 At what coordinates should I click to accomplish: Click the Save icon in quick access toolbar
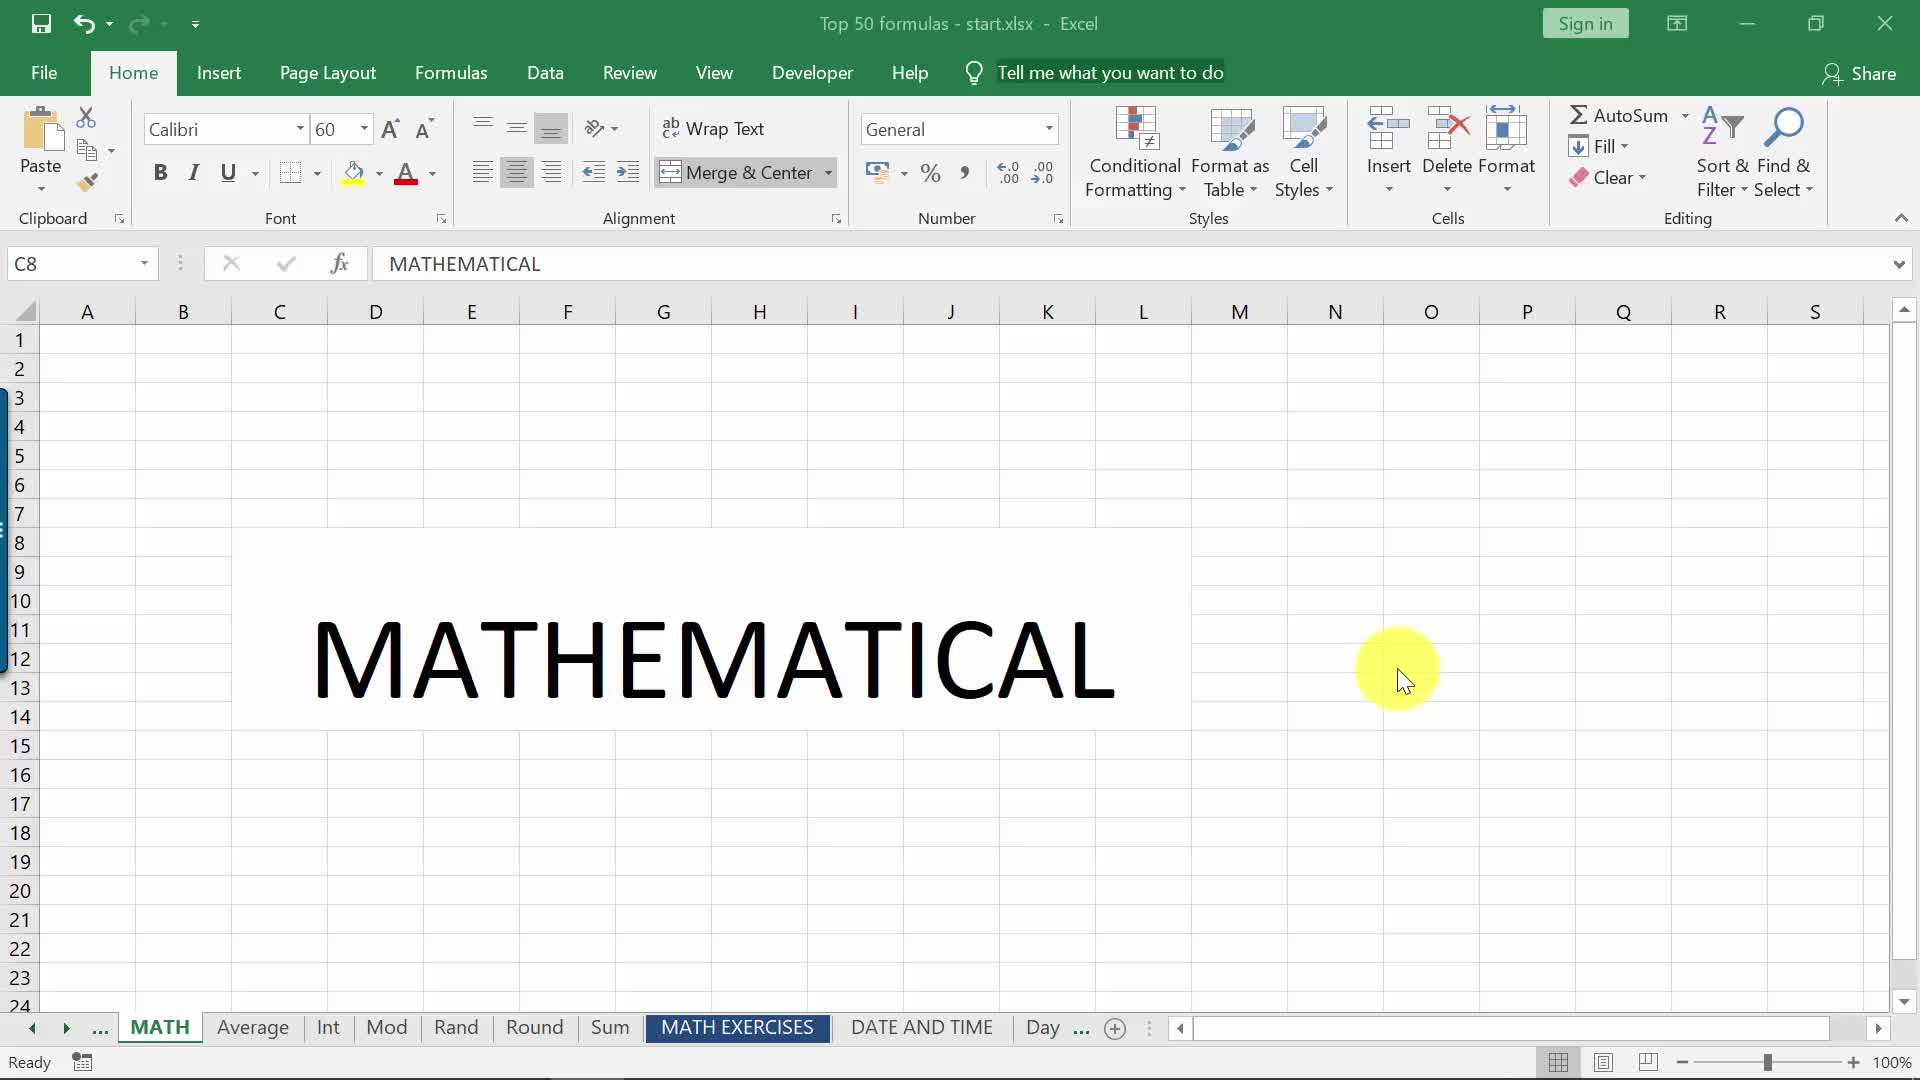click(x=41, y=23)
